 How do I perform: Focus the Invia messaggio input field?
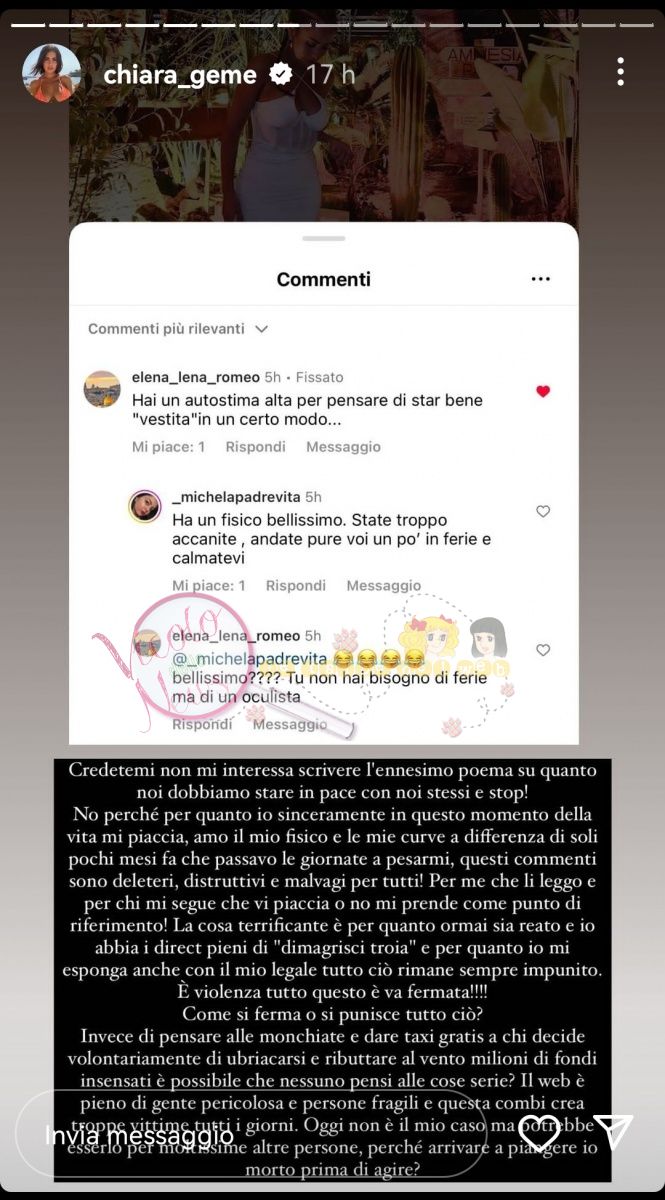click(x=251, y=1133)
